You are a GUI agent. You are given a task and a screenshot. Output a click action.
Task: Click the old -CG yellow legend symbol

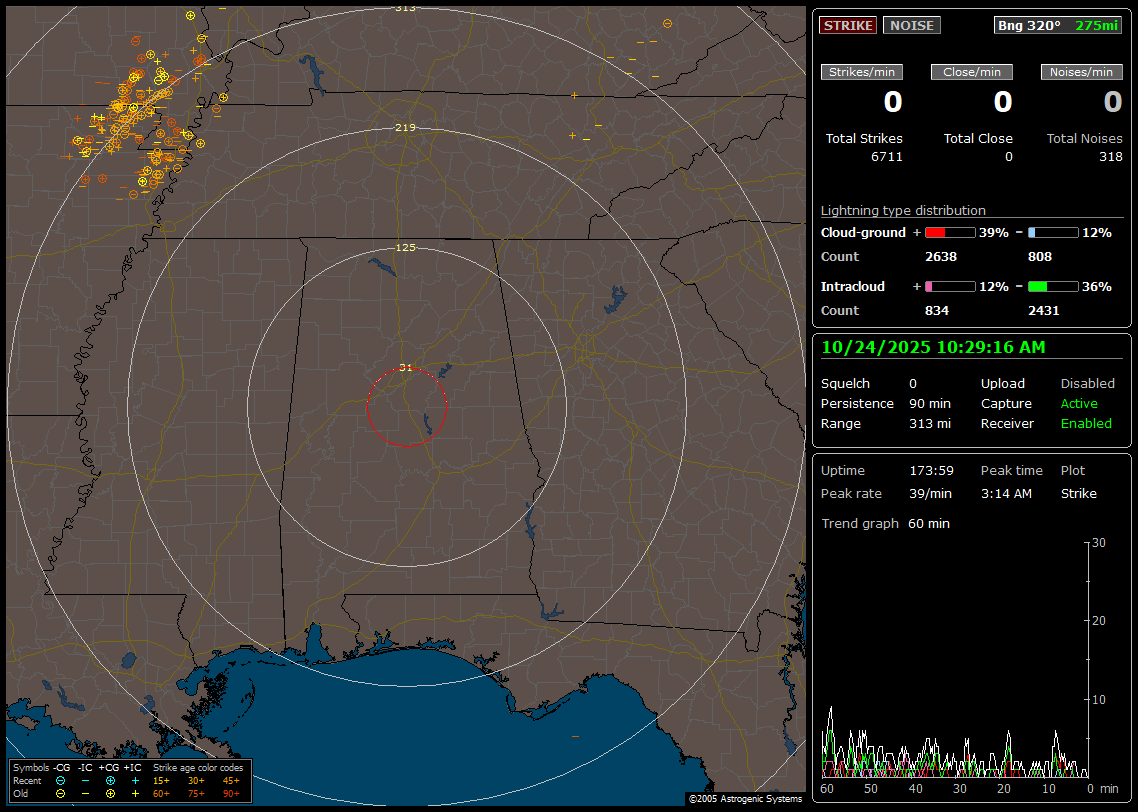[60, 793]
